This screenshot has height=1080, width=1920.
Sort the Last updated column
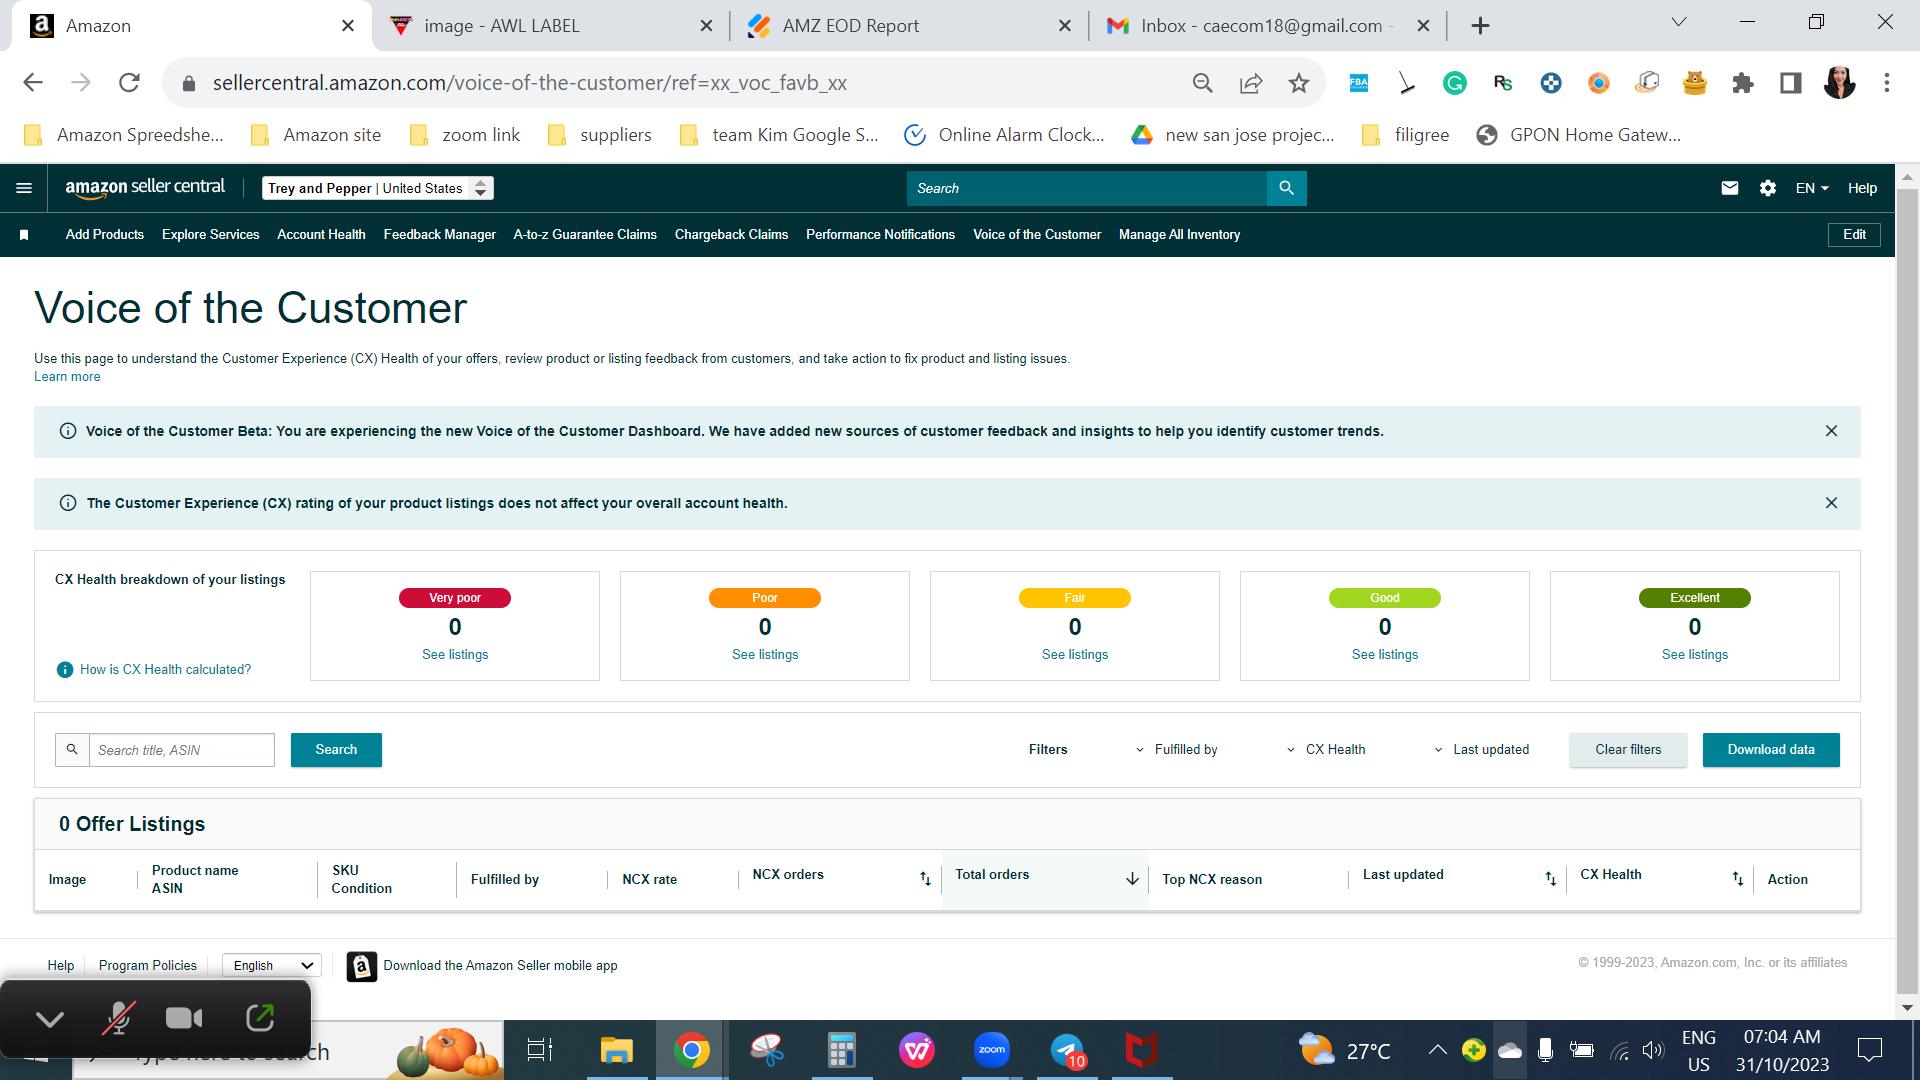click(x=1550, y=879)
